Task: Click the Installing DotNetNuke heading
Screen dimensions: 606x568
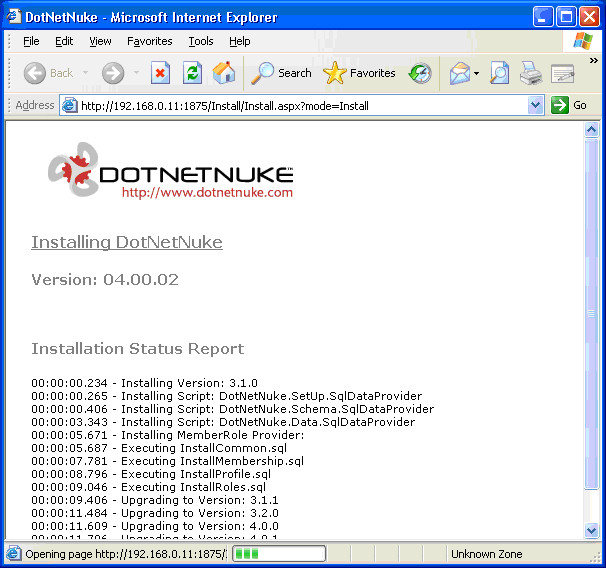Action: pos(127,242)
